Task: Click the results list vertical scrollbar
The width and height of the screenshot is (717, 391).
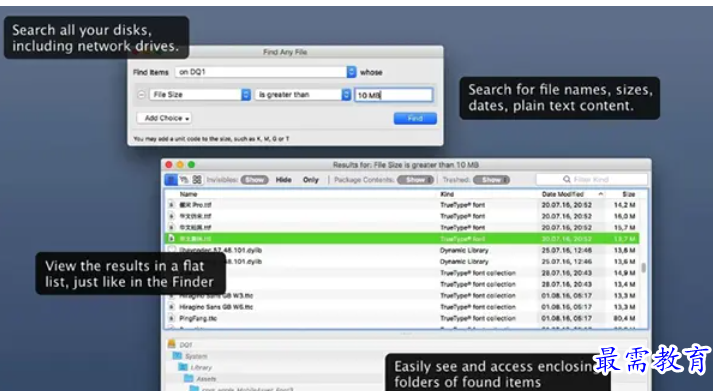Action: [643, 268]
